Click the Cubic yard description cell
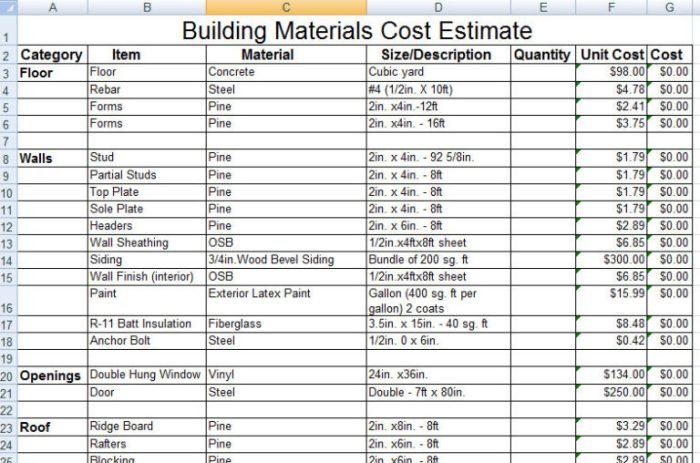 click(438, 72)
